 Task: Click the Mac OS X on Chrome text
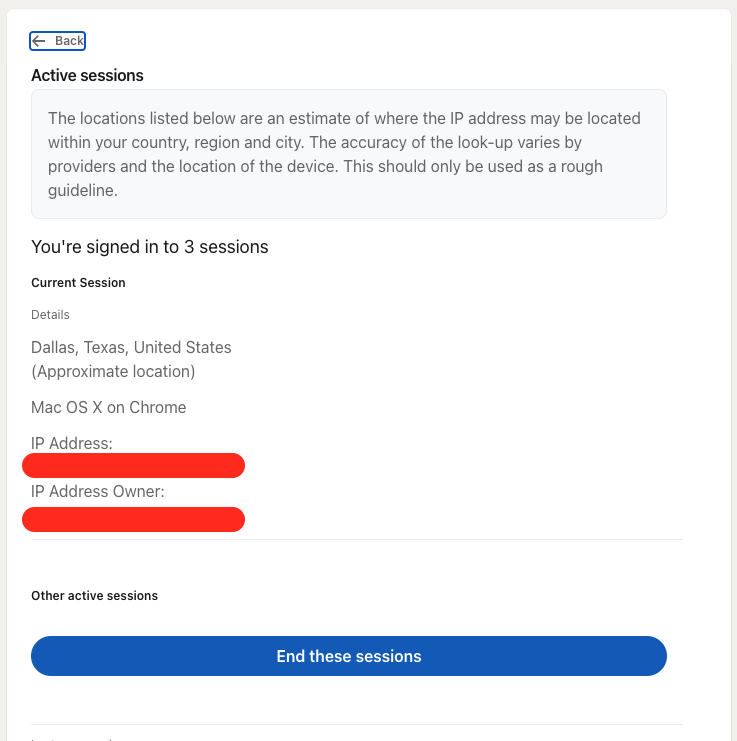(x=108, y=407)
